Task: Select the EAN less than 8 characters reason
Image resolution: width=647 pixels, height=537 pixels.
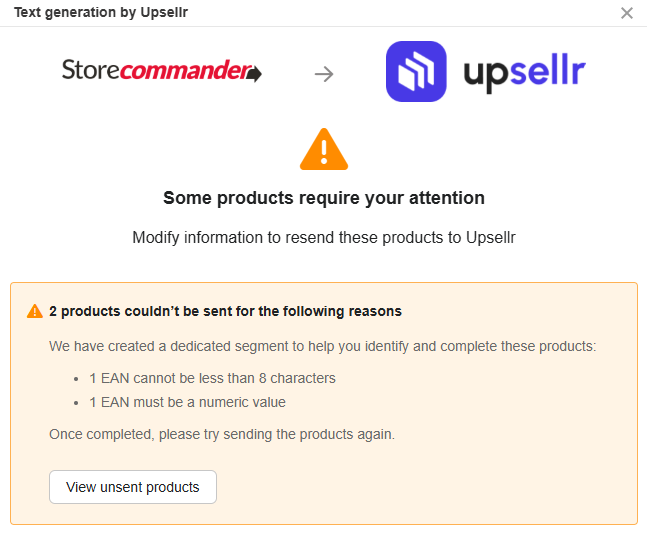Action: (212, 378)
